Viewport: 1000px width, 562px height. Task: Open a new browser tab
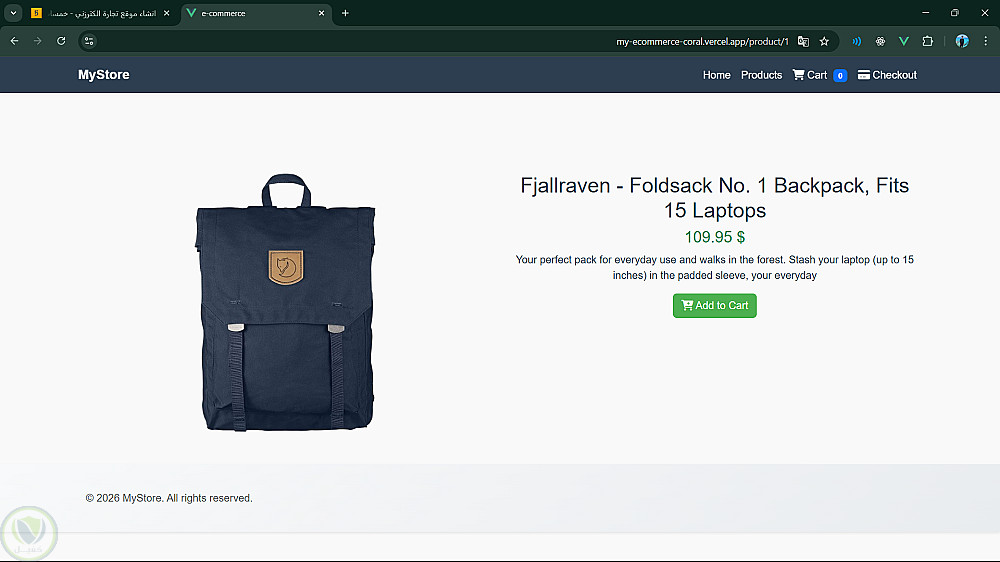(345, 13)
